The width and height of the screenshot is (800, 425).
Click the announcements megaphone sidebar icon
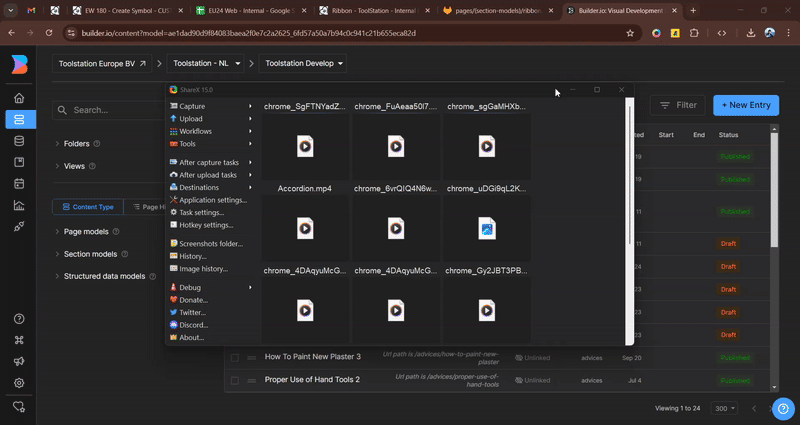(19, 361)
